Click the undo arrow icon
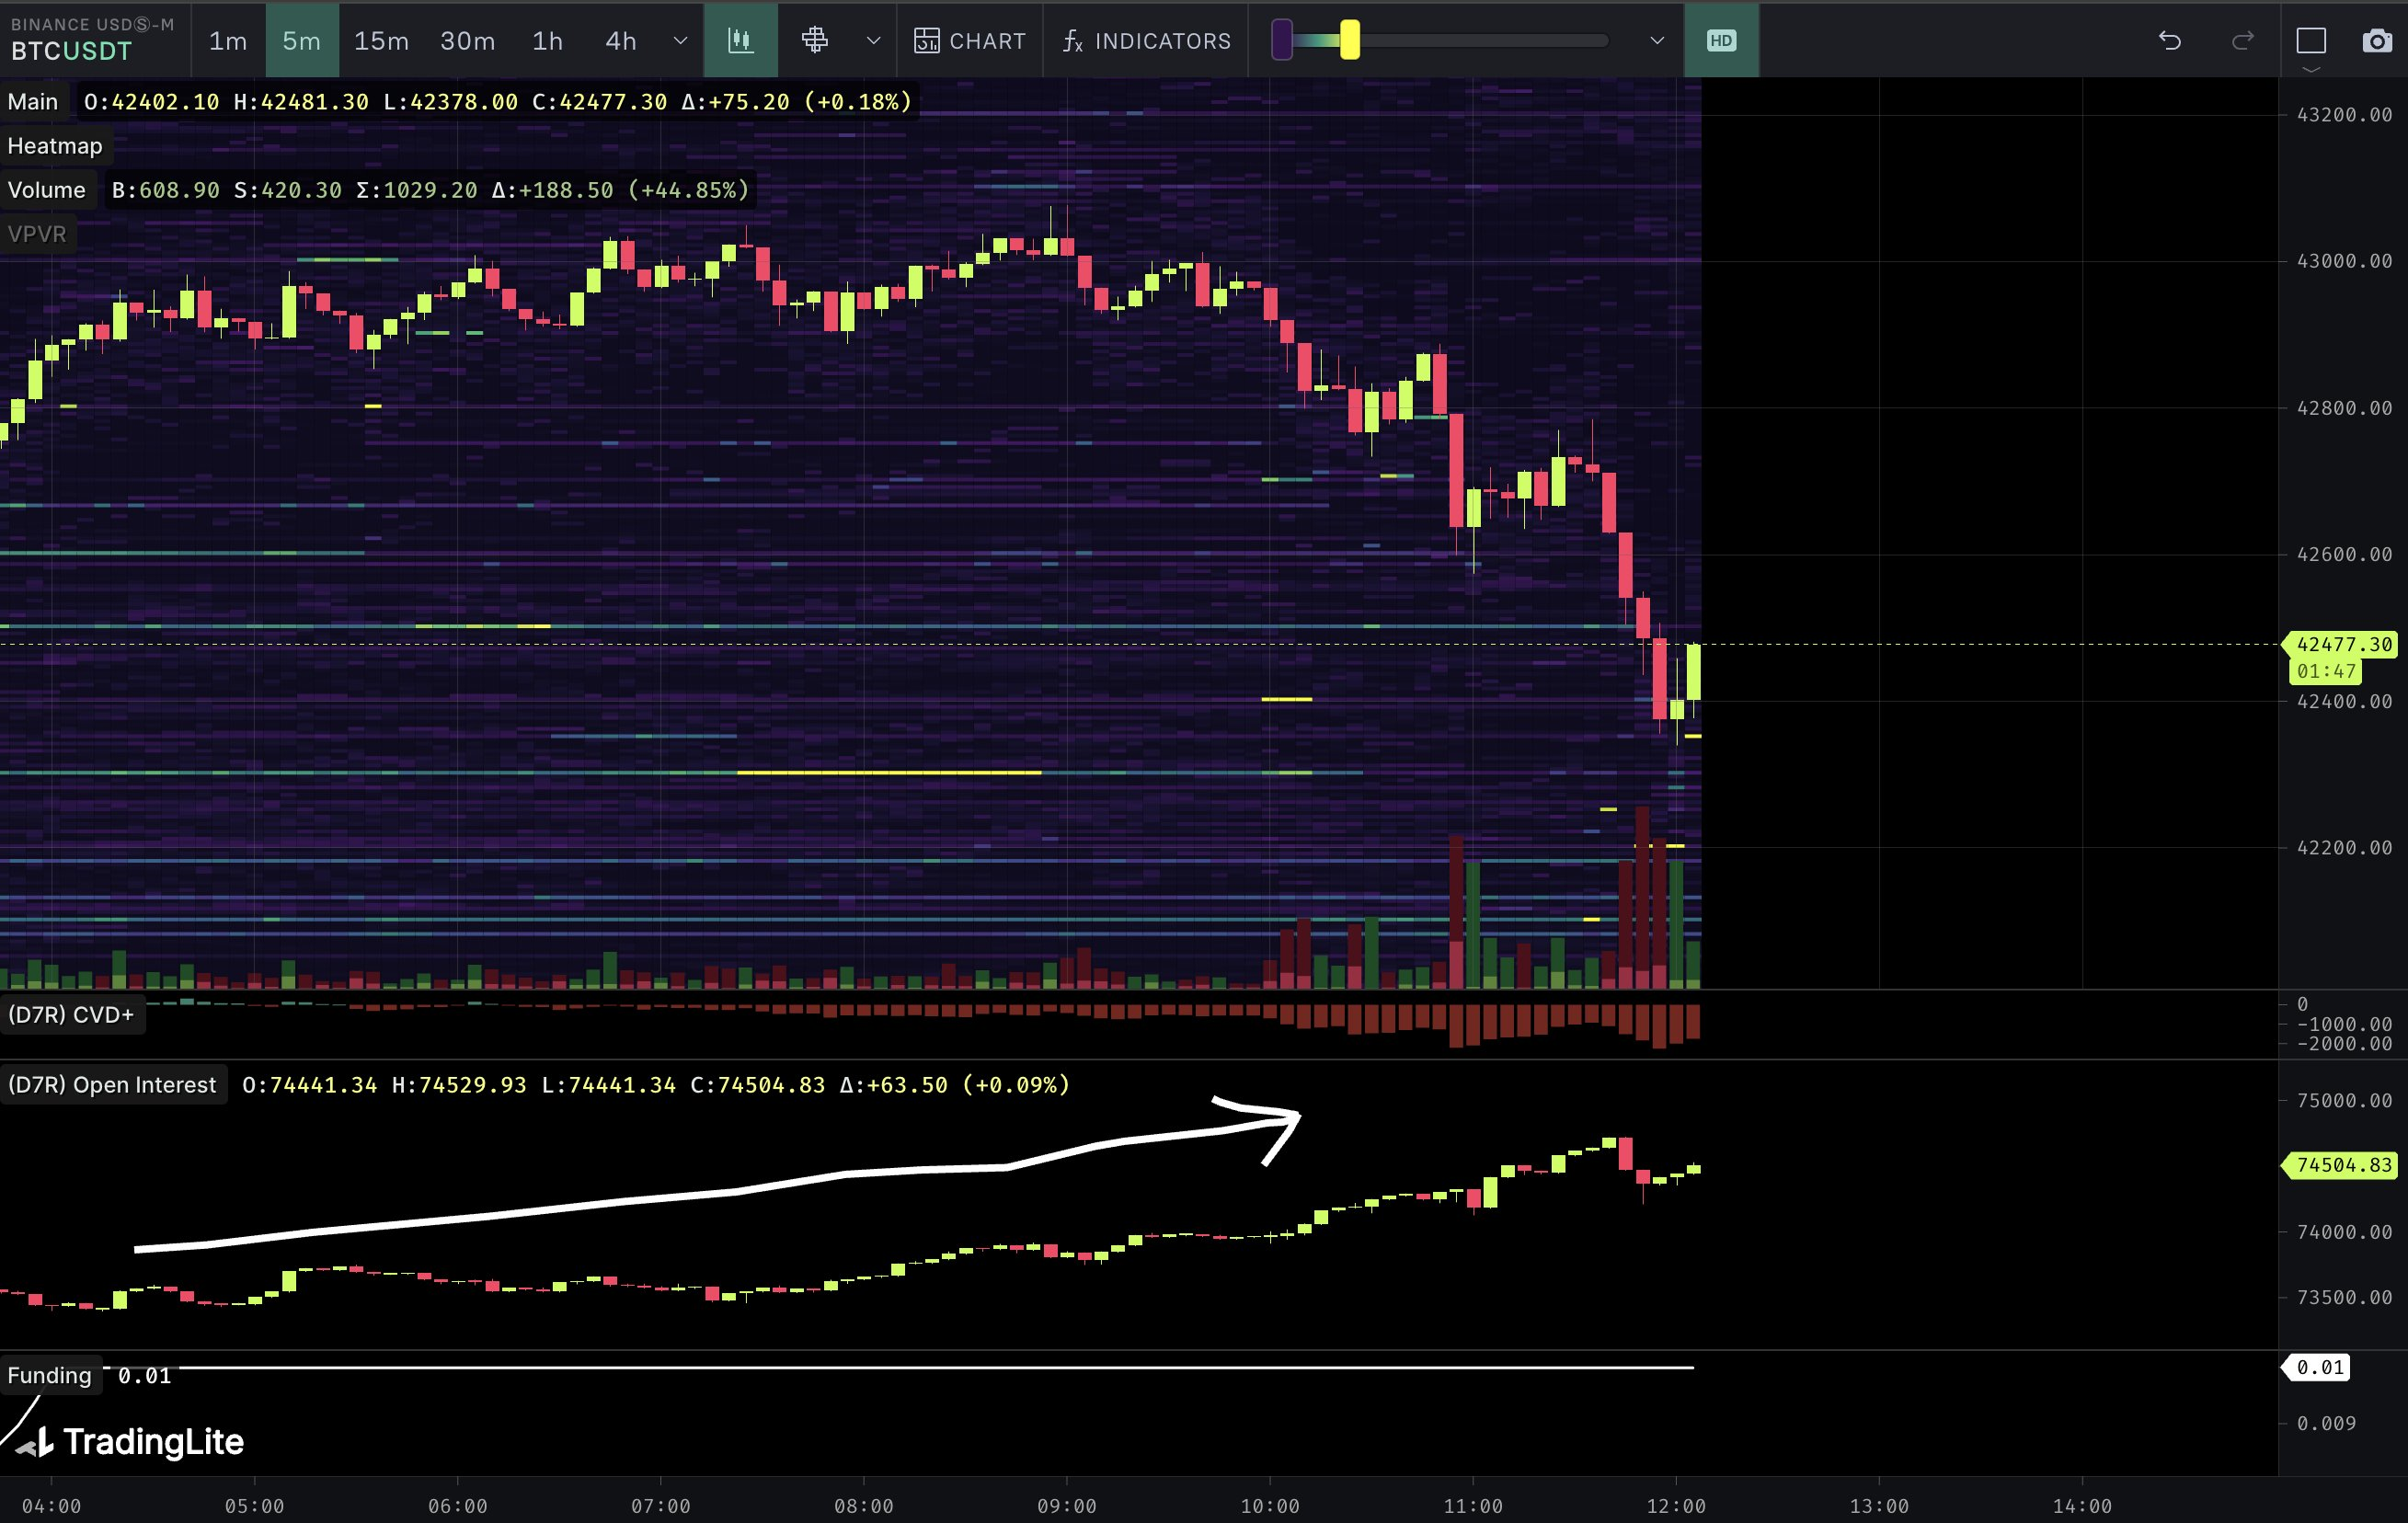 pos(2169,41)
